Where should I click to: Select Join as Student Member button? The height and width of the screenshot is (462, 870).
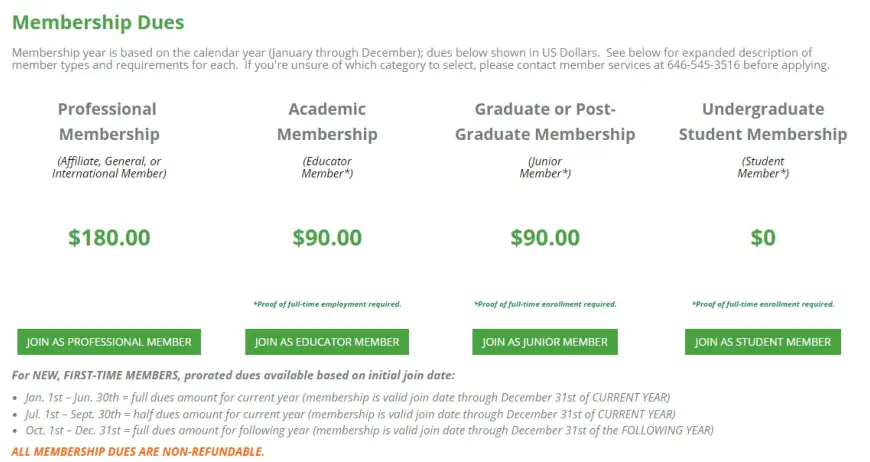click(763, 342)
